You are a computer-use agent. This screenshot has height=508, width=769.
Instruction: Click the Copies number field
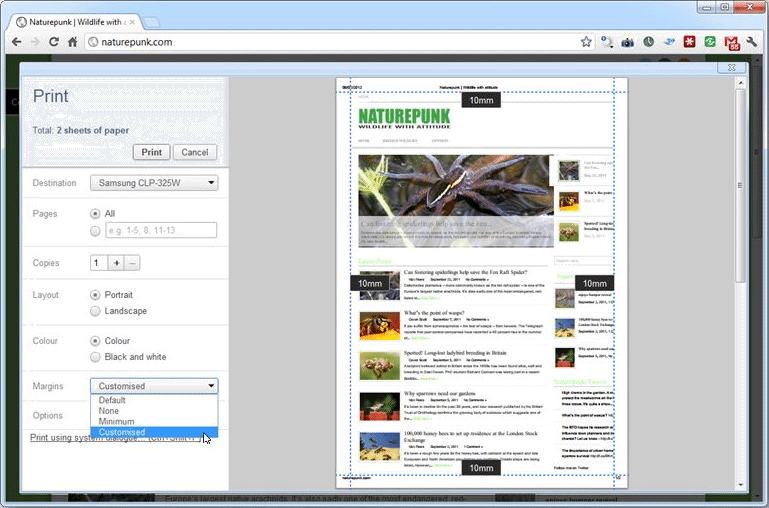99,263
